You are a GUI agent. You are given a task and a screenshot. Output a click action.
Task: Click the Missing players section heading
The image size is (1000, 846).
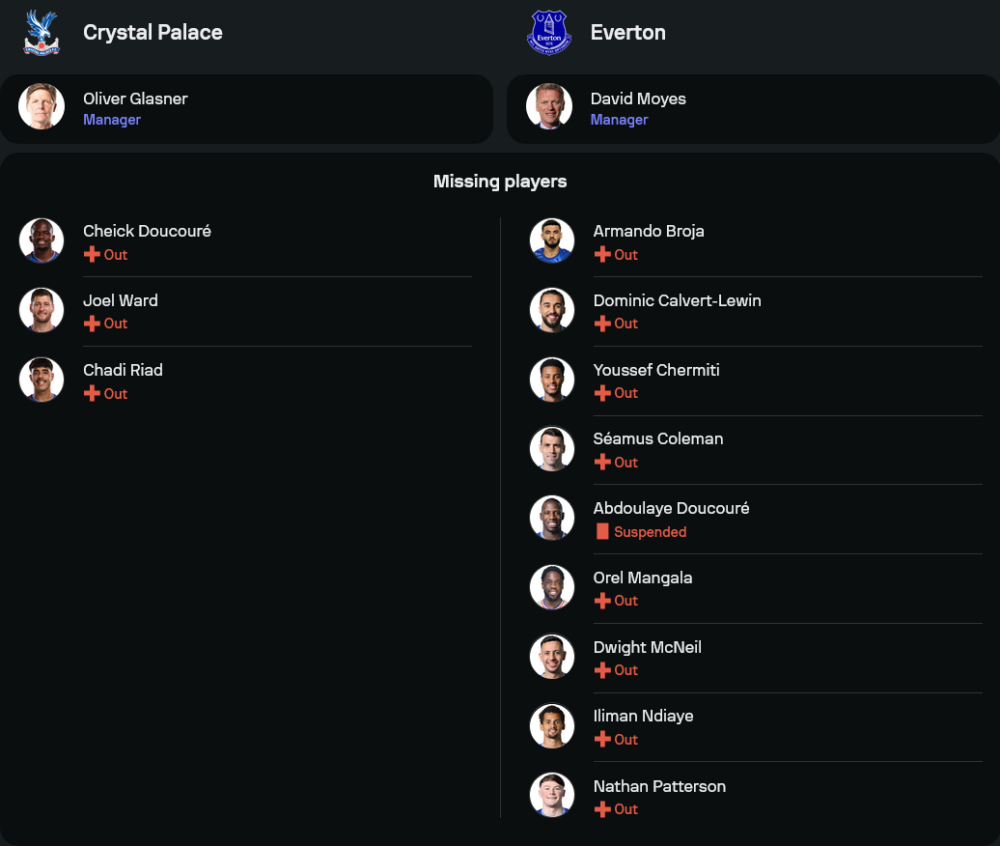pos(500,181)
